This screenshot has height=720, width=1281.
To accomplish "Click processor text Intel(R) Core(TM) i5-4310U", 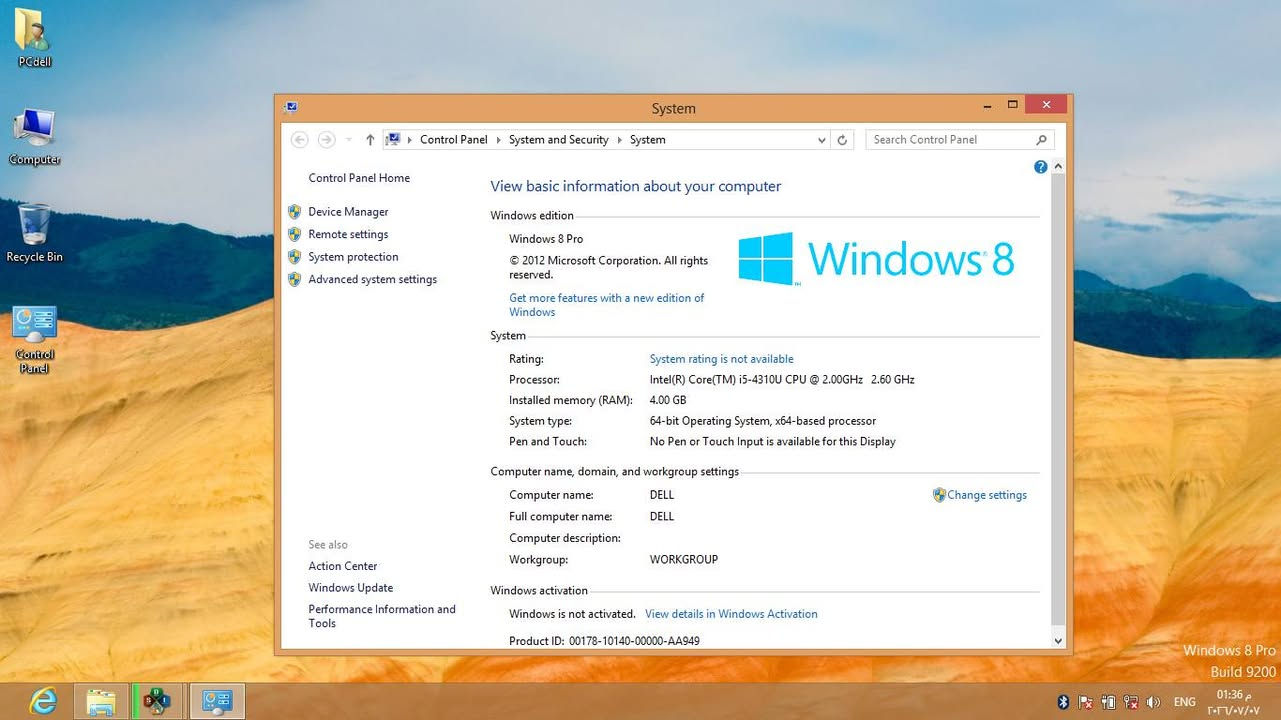I will point(782,380).
